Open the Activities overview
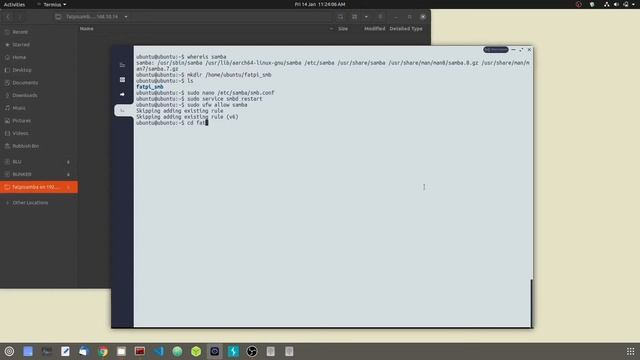This screenshot has width=640, height=360. pos(14,4)
